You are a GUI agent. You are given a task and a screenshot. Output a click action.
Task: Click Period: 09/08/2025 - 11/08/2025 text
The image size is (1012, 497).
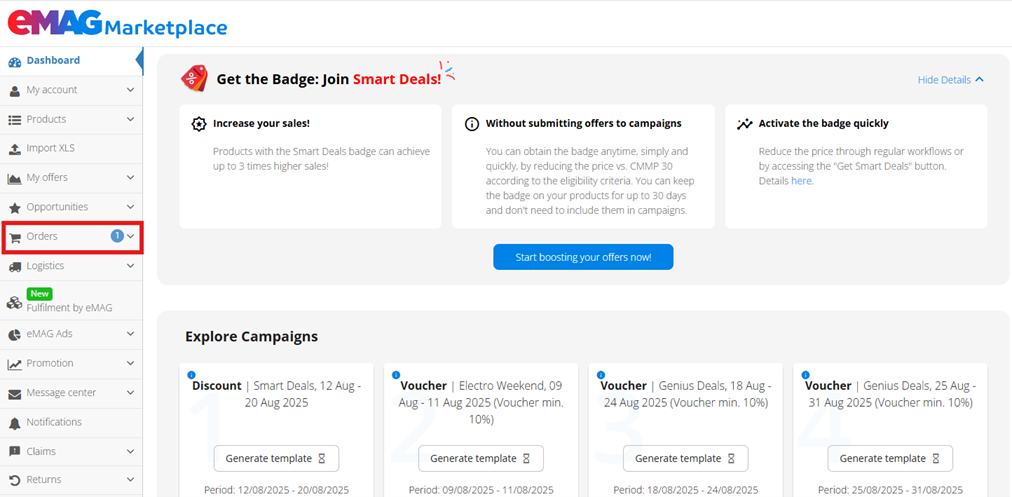(481, 490)
